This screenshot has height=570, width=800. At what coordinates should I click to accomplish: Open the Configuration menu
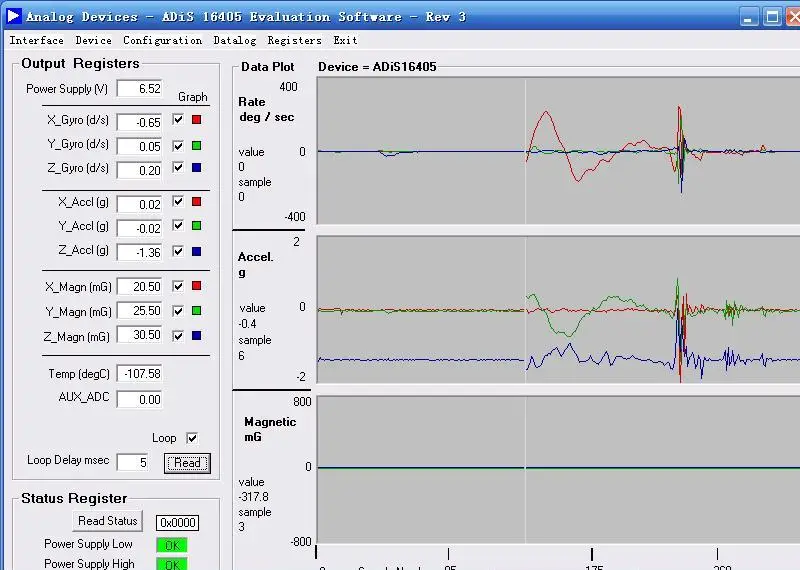[x=162, y=41]
